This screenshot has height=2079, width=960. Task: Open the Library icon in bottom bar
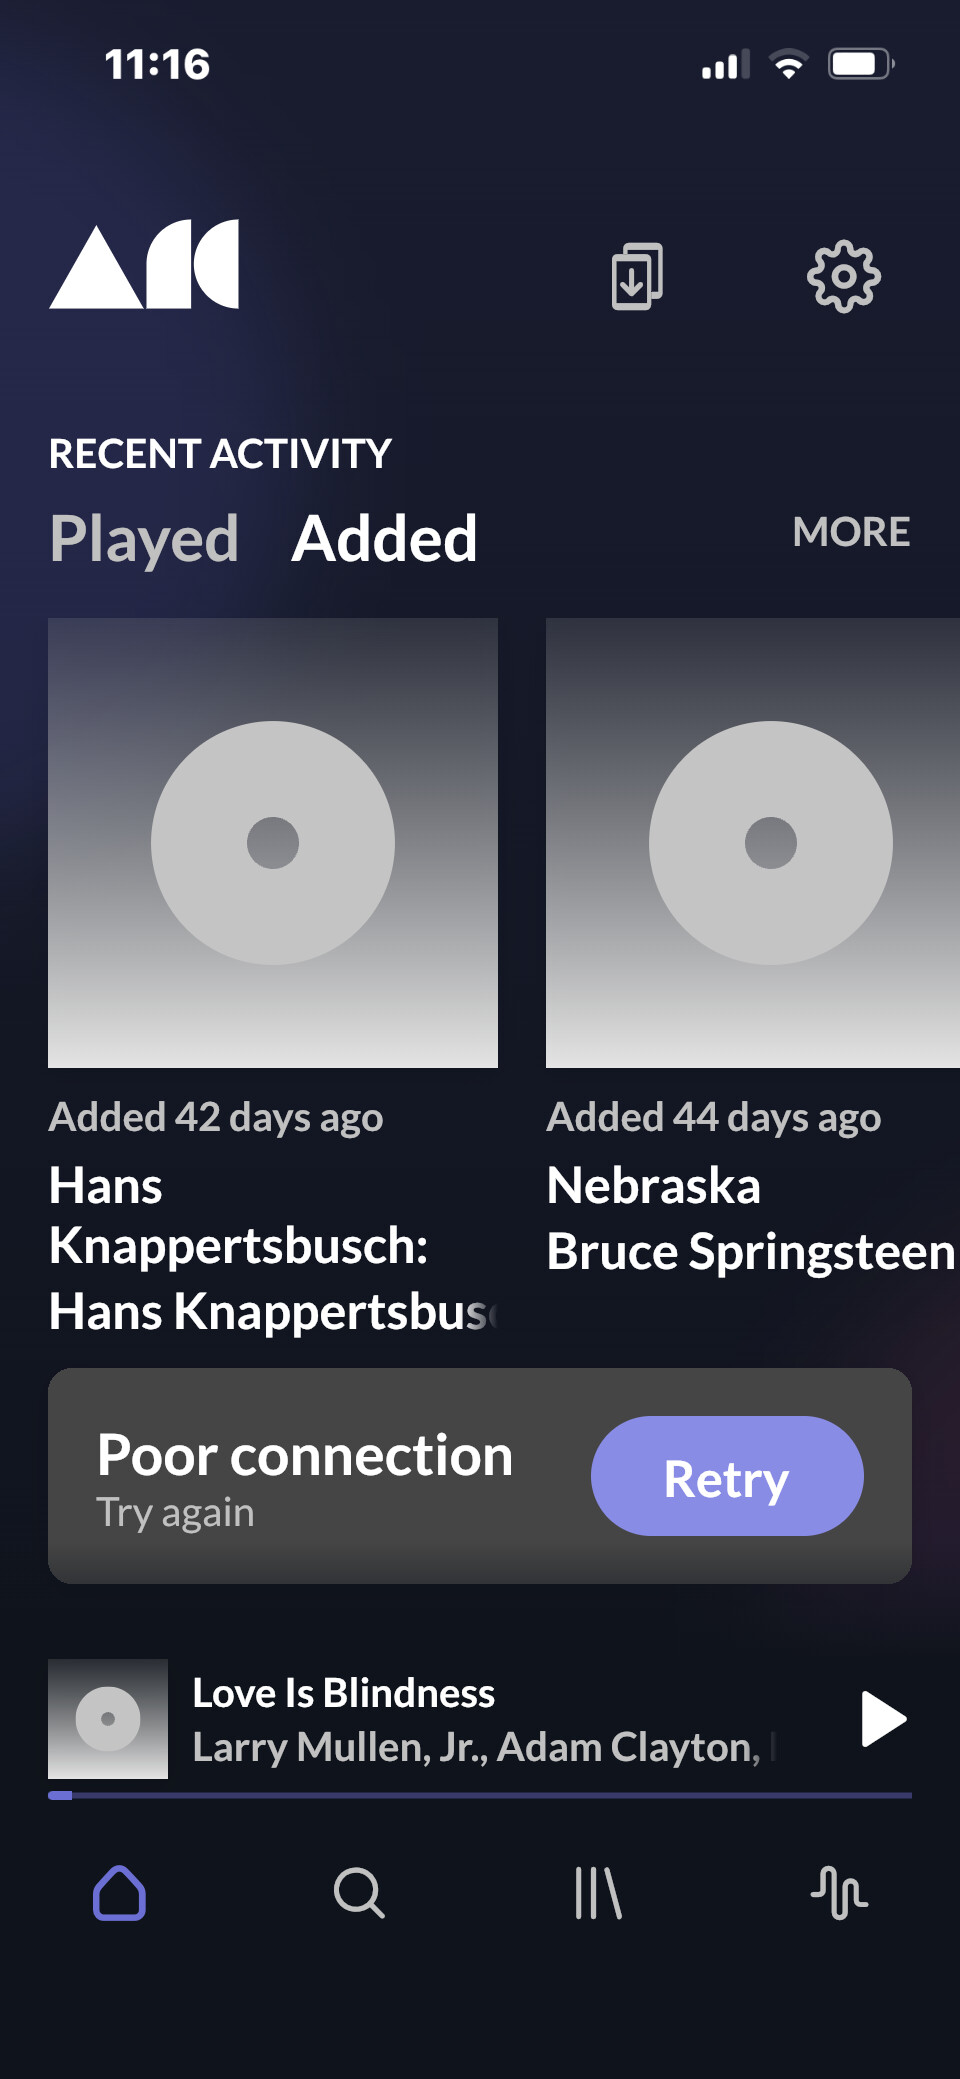tap(598, 1893)
